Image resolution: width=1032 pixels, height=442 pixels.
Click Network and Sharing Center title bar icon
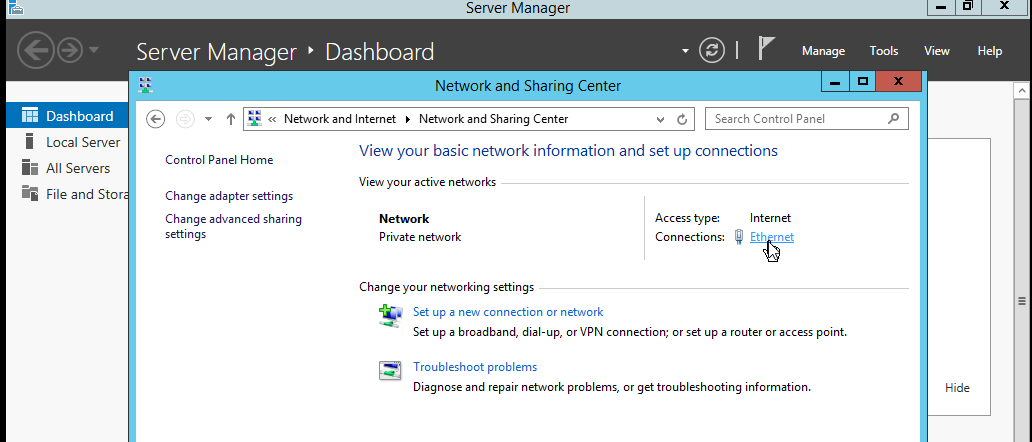click(146, 84)
